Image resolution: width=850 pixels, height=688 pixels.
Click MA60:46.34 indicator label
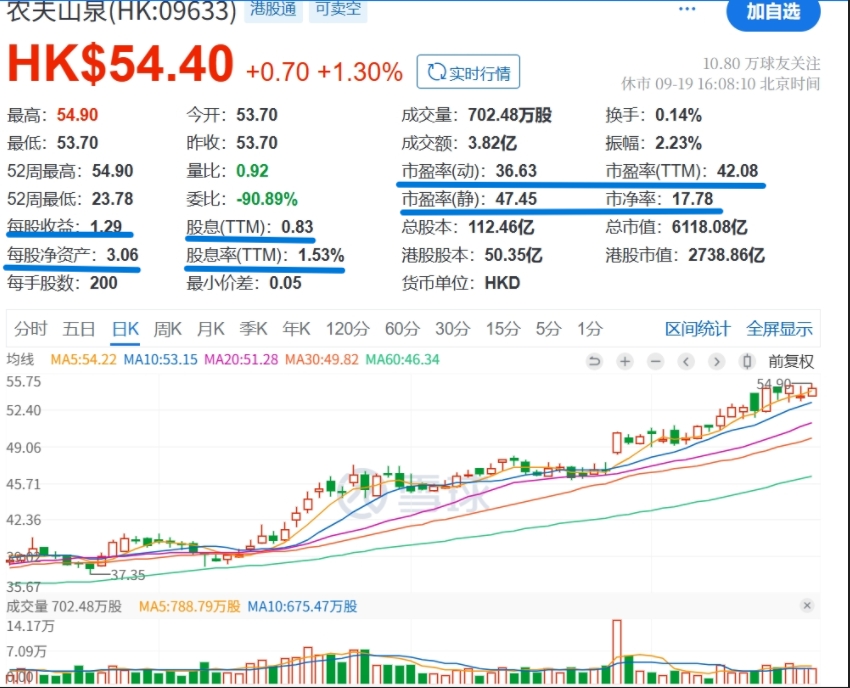[402, 359]
